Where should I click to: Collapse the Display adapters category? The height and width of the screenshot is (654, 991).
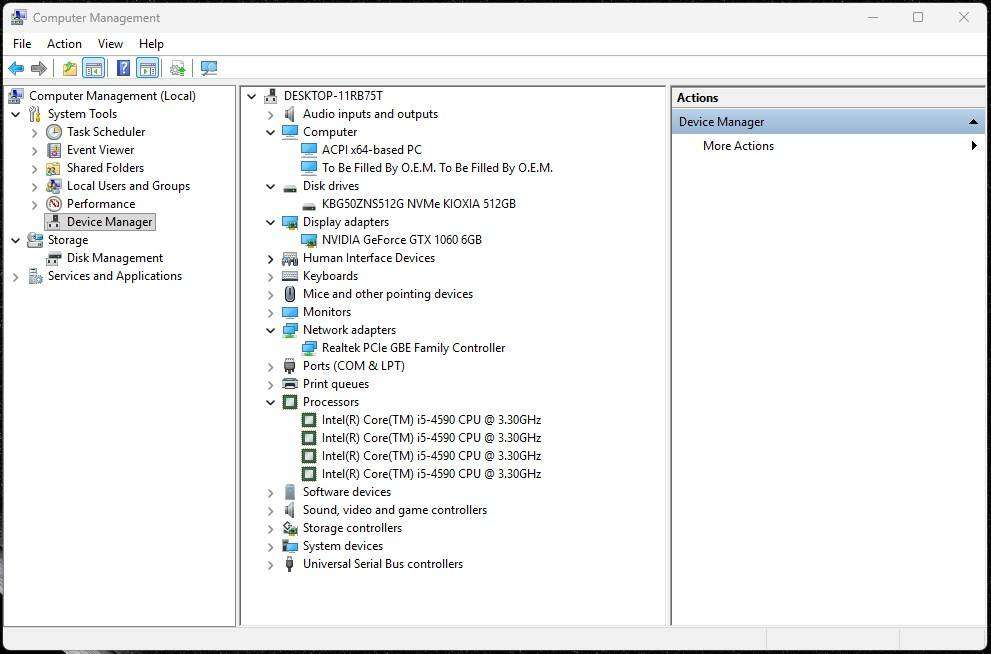click(271, 222)
